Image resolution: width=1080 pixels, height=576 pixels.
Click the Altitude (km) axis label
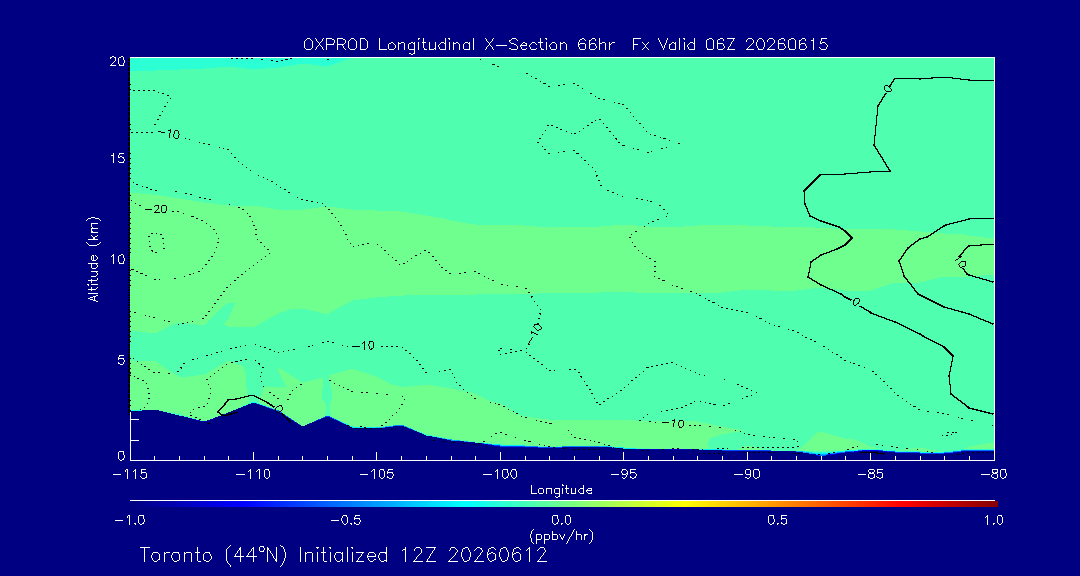94,259
